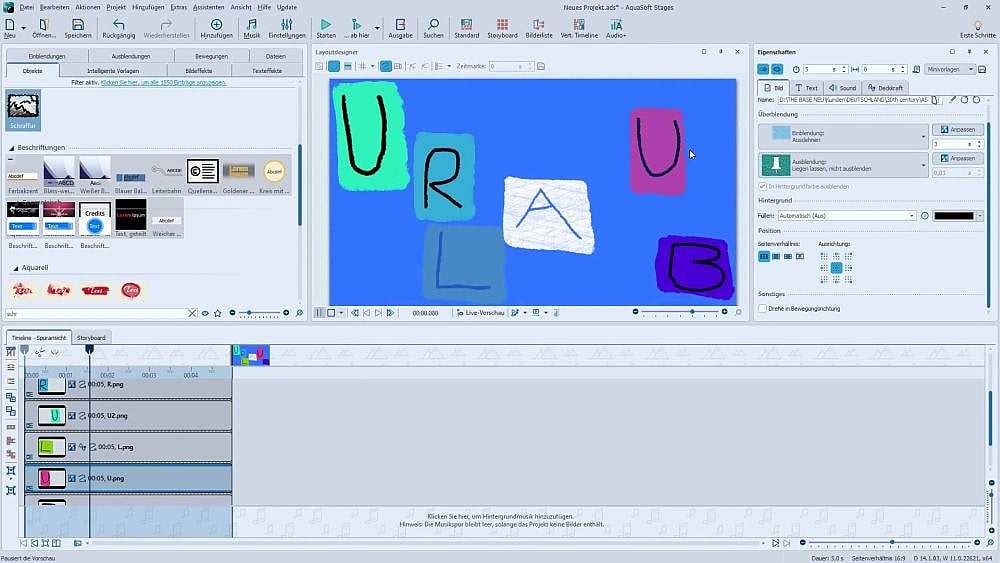Screen dimensions: 1000x563
Task: Click the Speichern save icon
Action: pyautogui.click(x=78, y=24)
